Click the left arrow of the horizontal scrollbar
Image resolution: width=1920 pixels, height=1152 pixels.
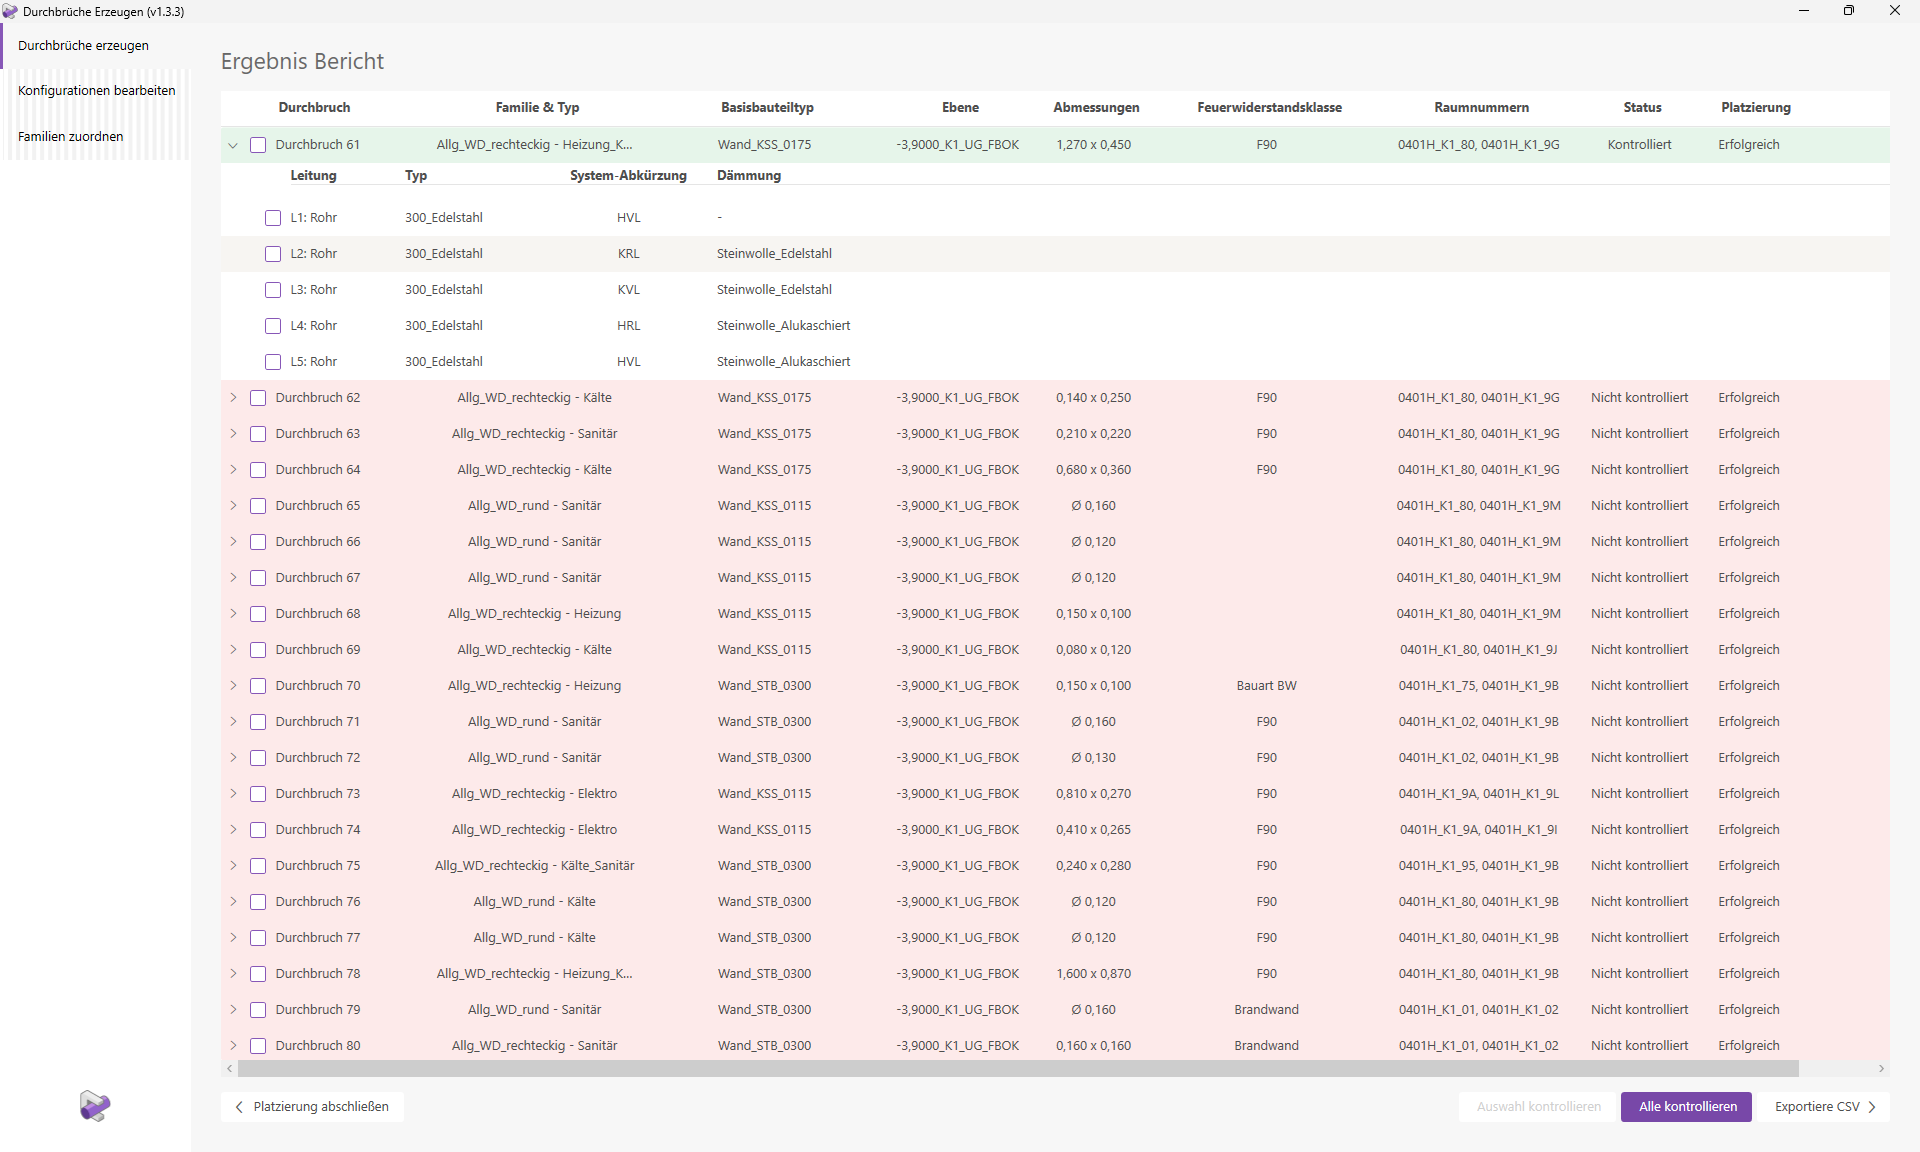tap(229, 1069)
